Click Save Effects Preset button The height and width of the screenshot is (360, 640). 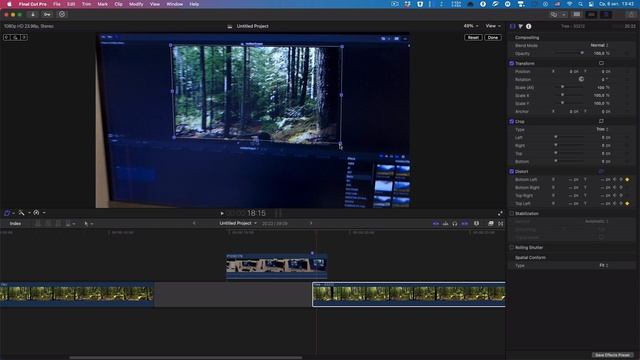613,355
